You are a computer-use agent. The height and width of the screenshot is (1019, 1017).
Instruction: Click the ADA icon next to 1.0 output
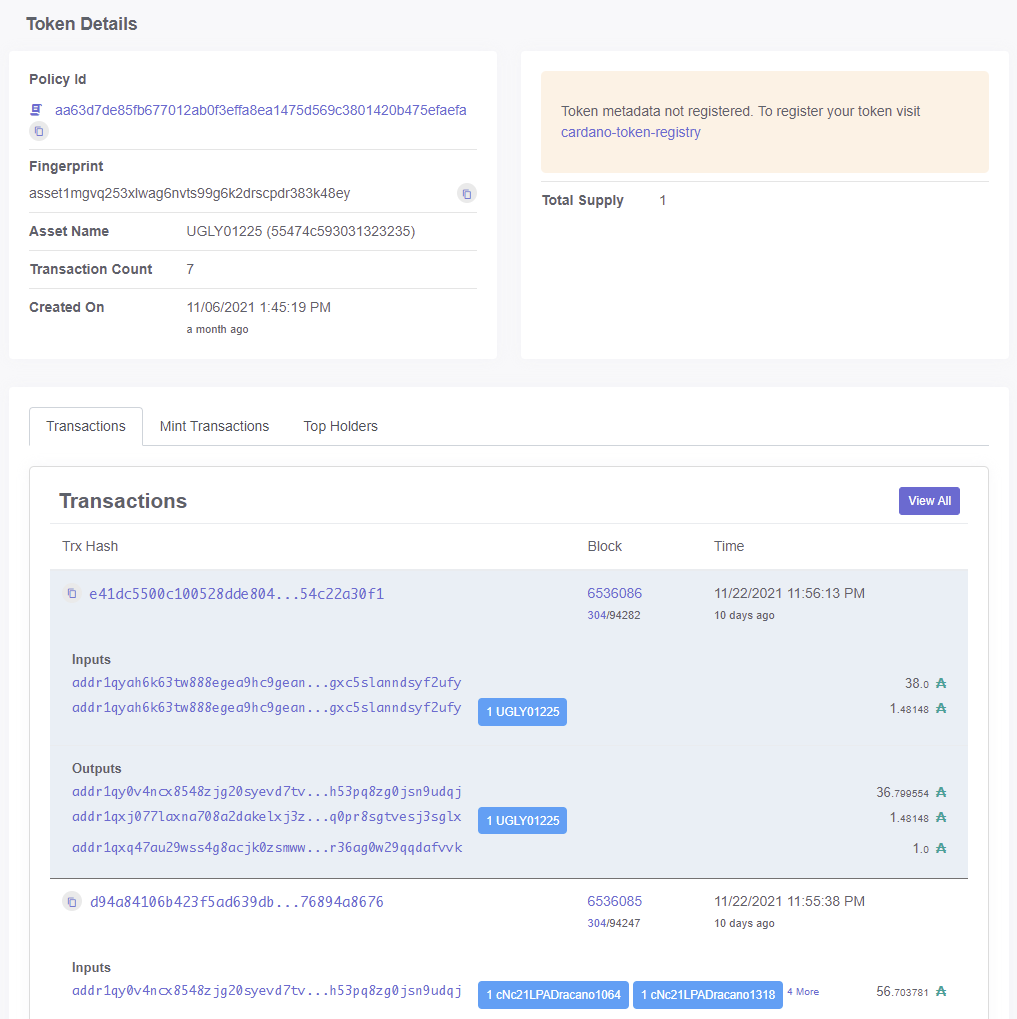tap(939, 848)
